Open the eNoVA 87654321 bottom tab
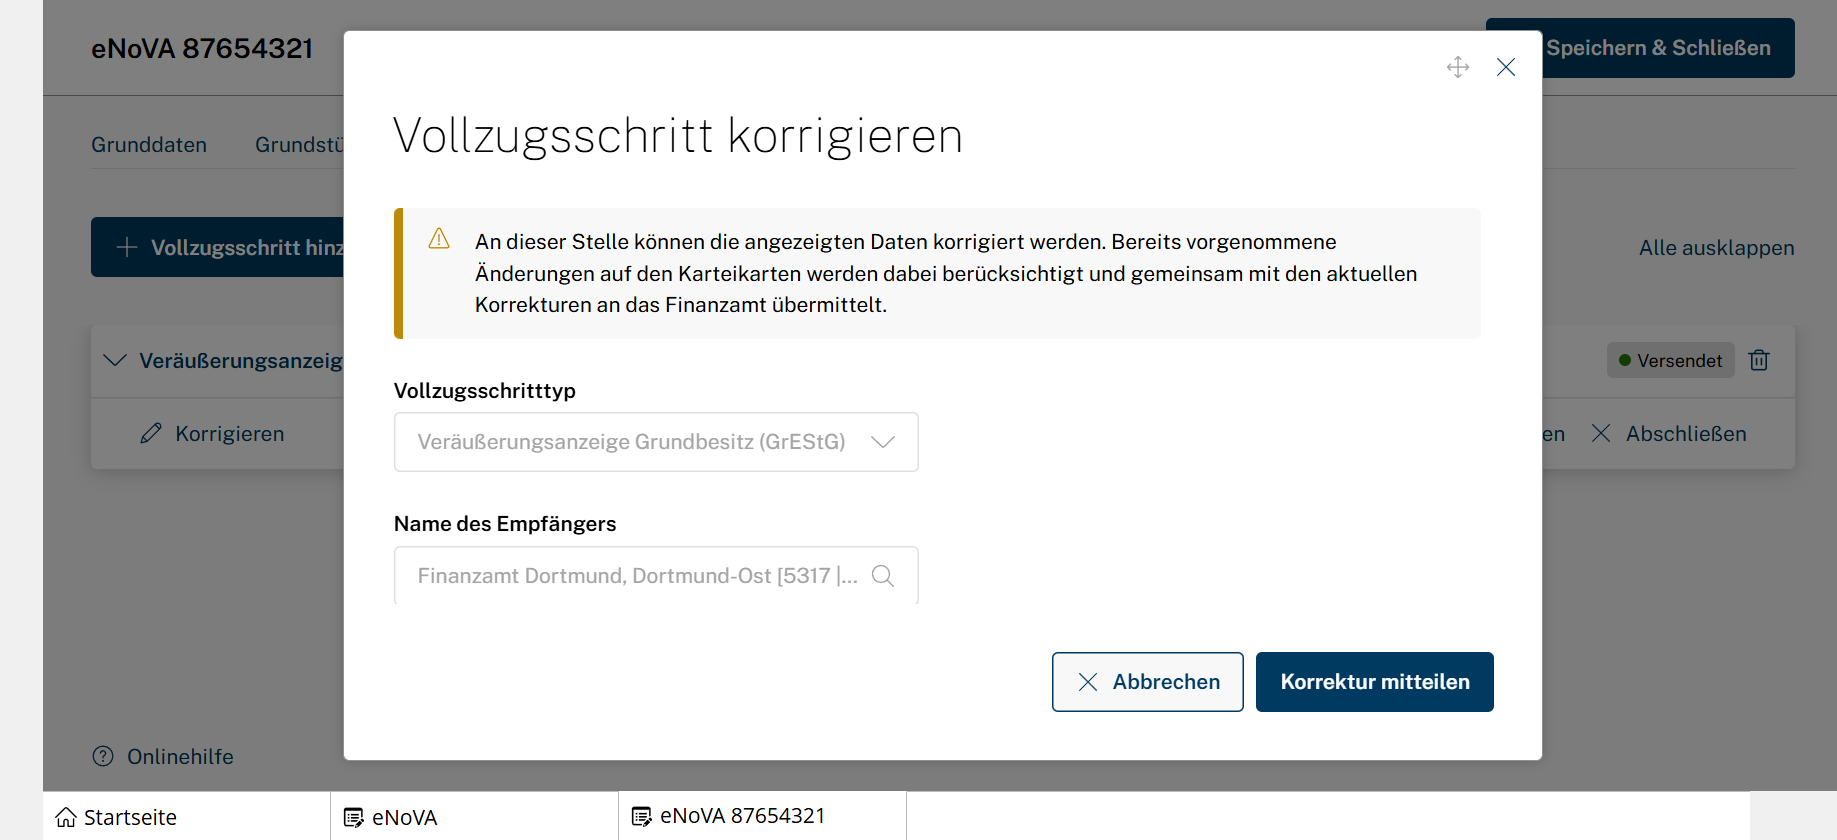 [x=741, y=816]
